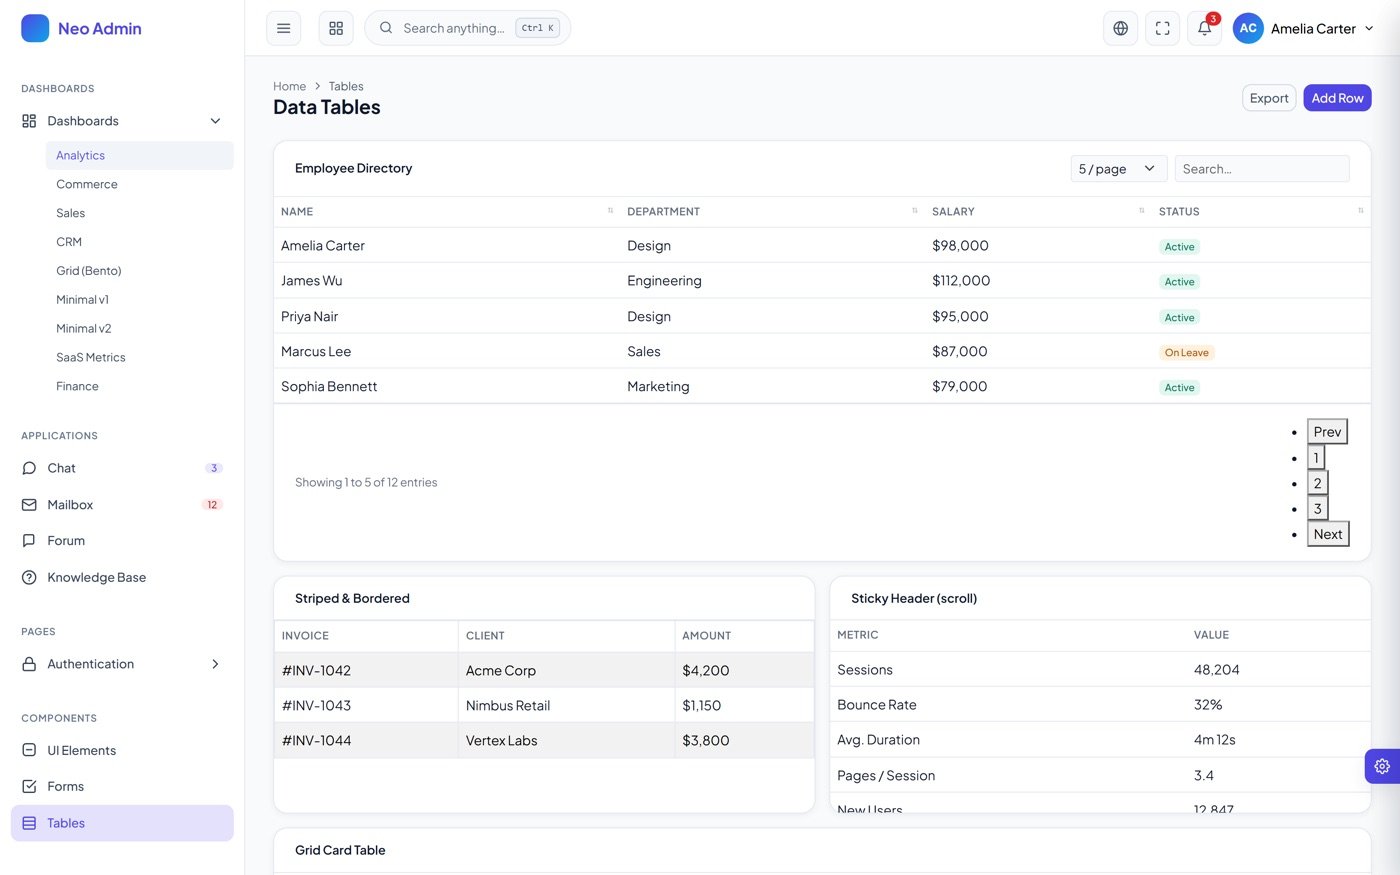1400x875 pixels.
Task: Sort by Name column sort icon
Action: pos(610,211)
